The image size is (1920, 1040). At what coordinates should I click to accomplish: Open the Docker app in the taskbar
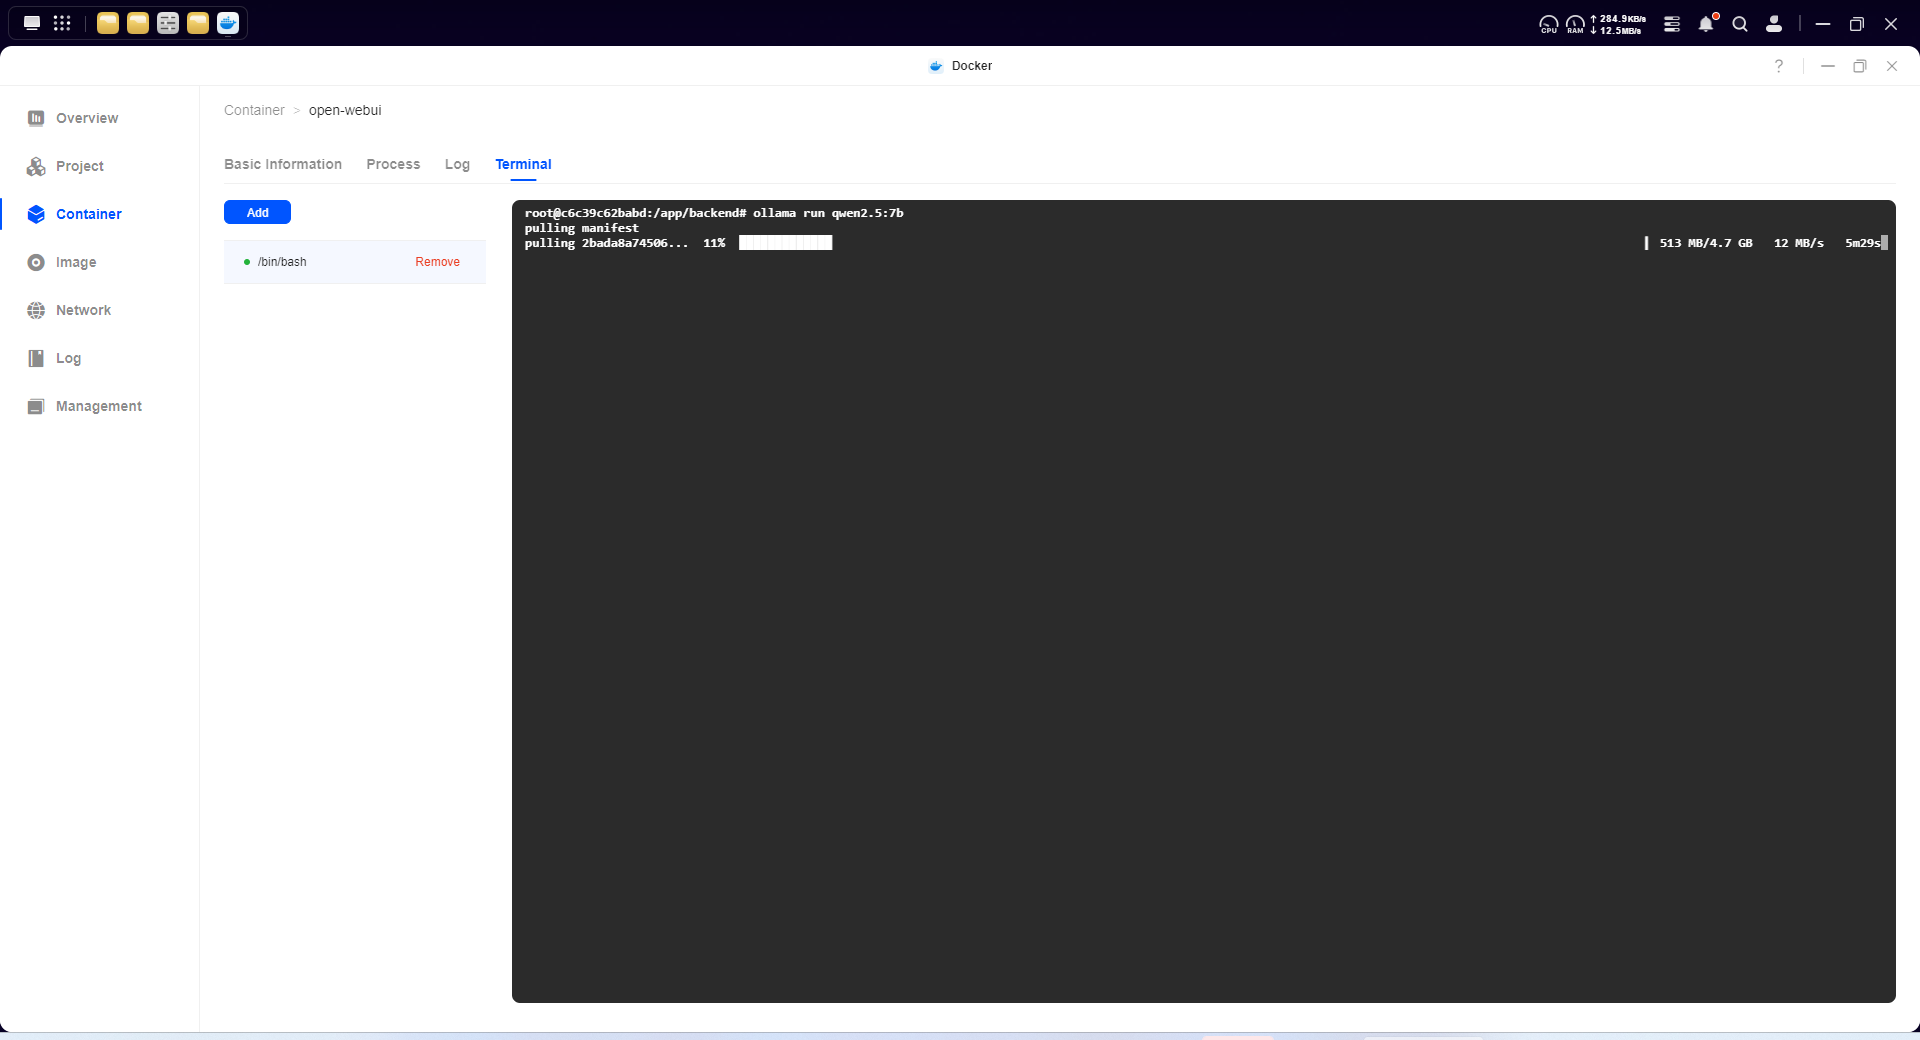pos(228,23)
